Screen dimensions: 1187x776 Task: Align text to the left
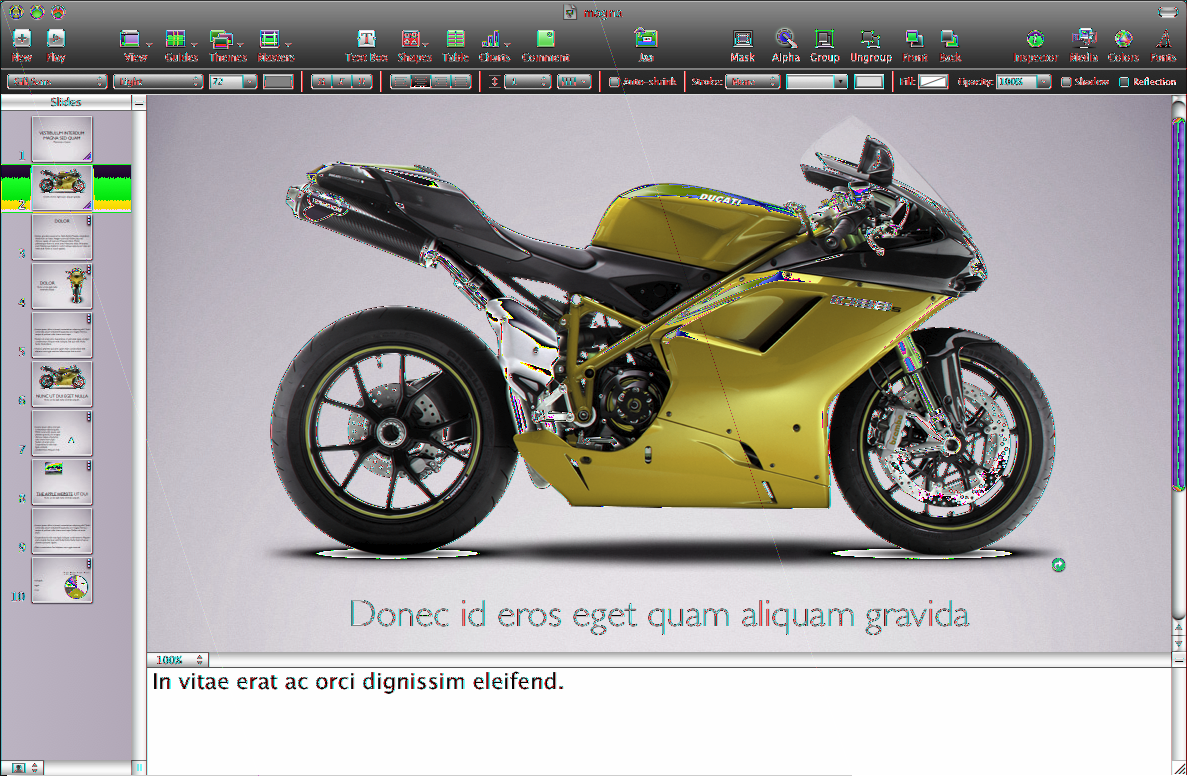pyautogui.click(x=400, y=82)
